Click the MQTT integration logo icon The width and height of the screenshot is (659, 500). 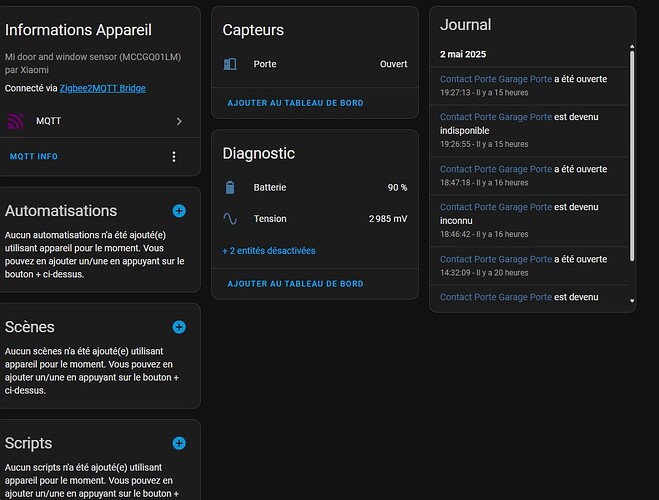(x=15, y=121)
